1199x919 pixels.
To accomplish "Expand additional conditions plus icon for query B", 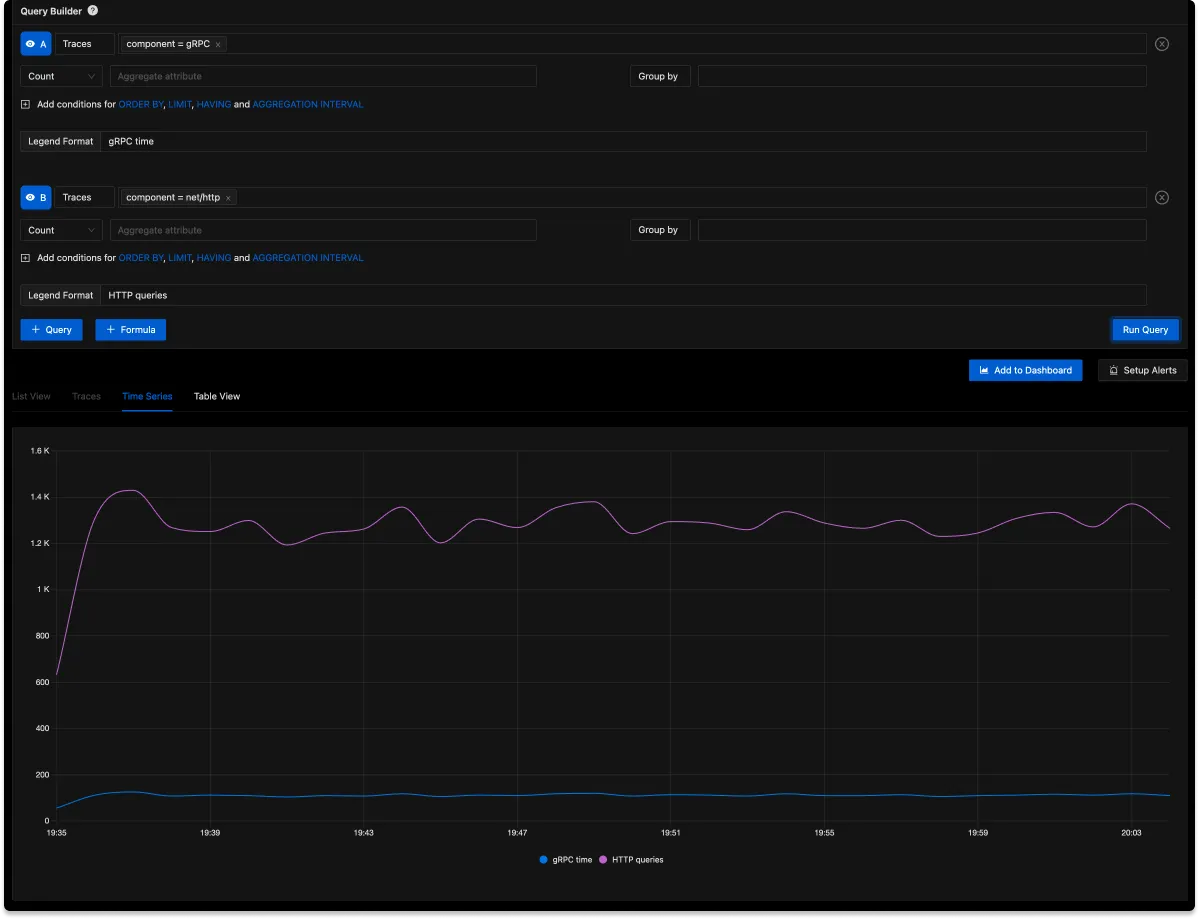I will point(25,258).
